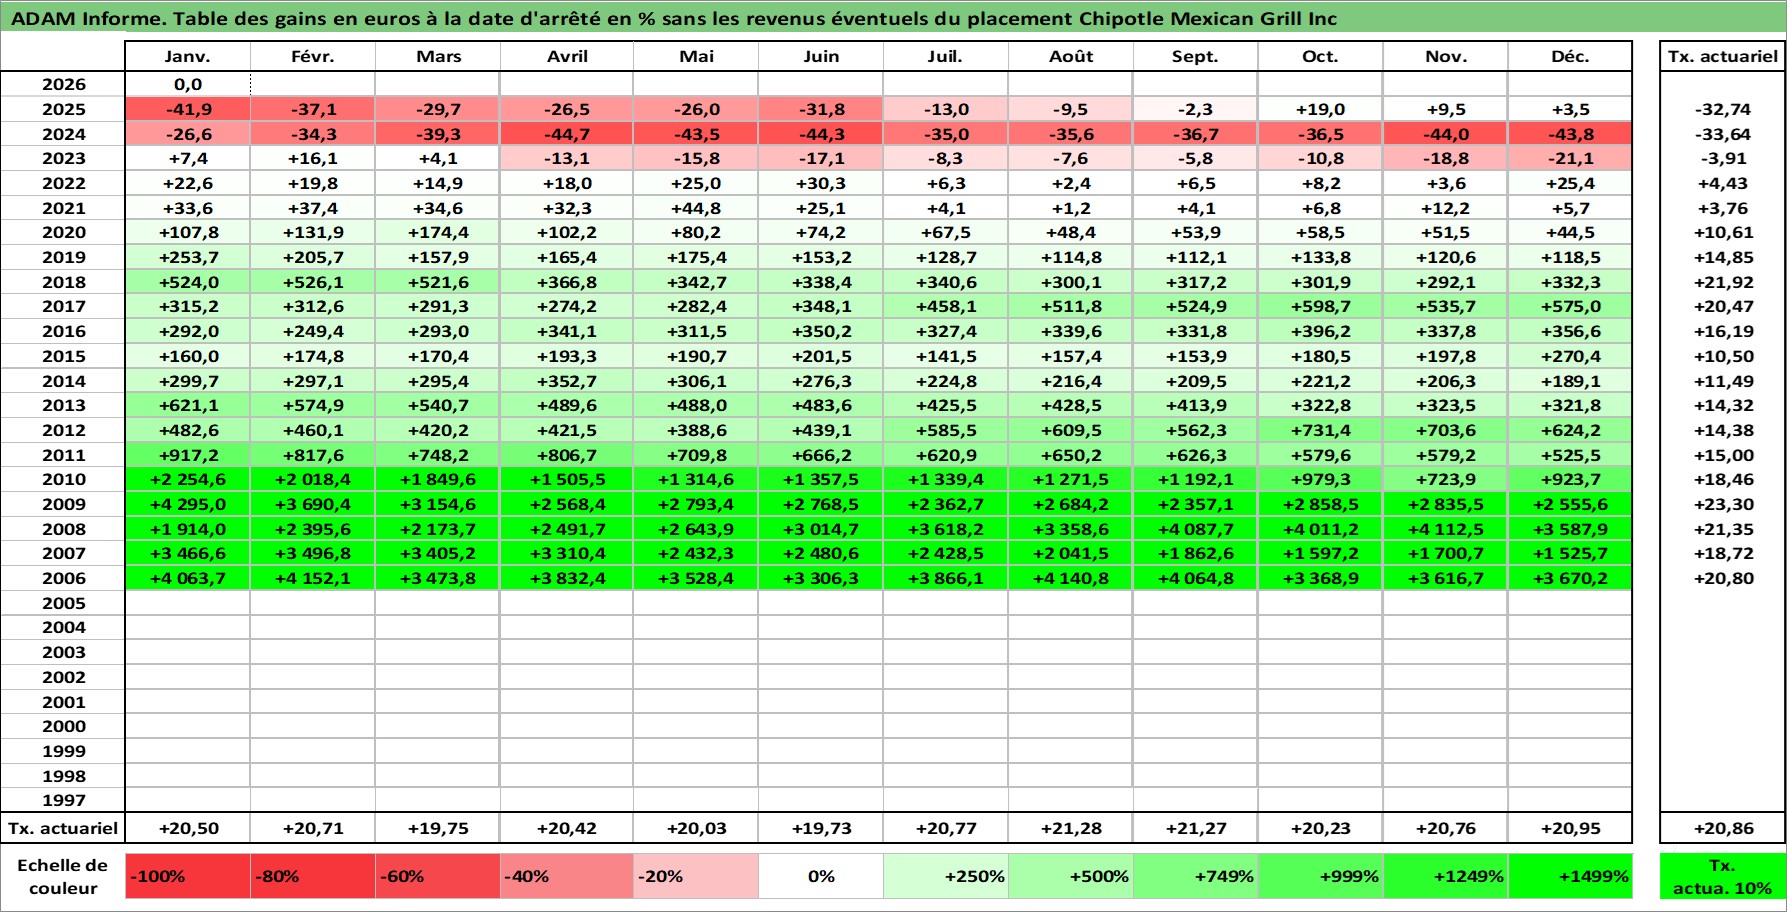Select the +2 254,6 cell in January 2010

tap(188, 480)
